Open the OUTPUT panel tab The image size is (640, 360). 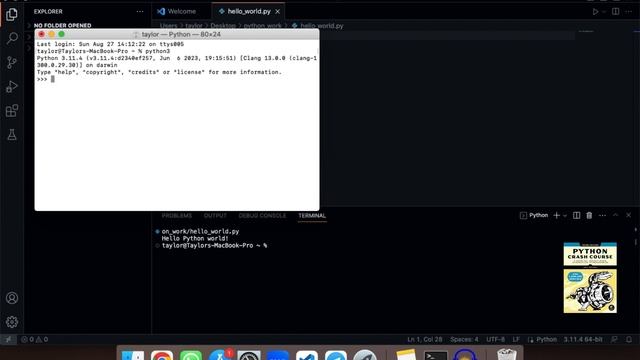click(x=215, y=216)
